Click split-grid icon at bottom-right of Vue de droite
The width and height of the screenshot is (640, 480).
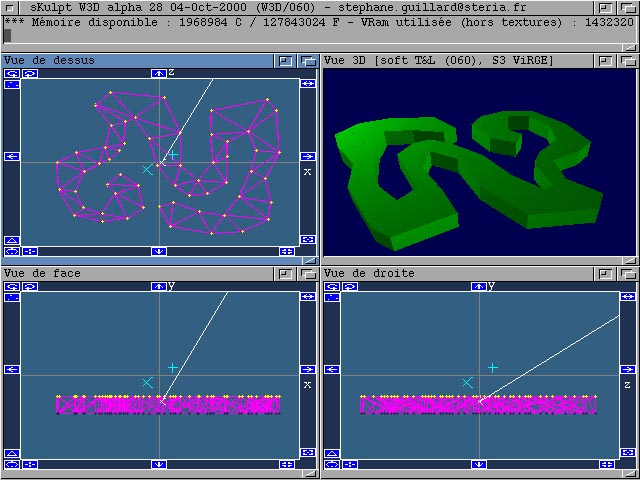pos(607,464)
